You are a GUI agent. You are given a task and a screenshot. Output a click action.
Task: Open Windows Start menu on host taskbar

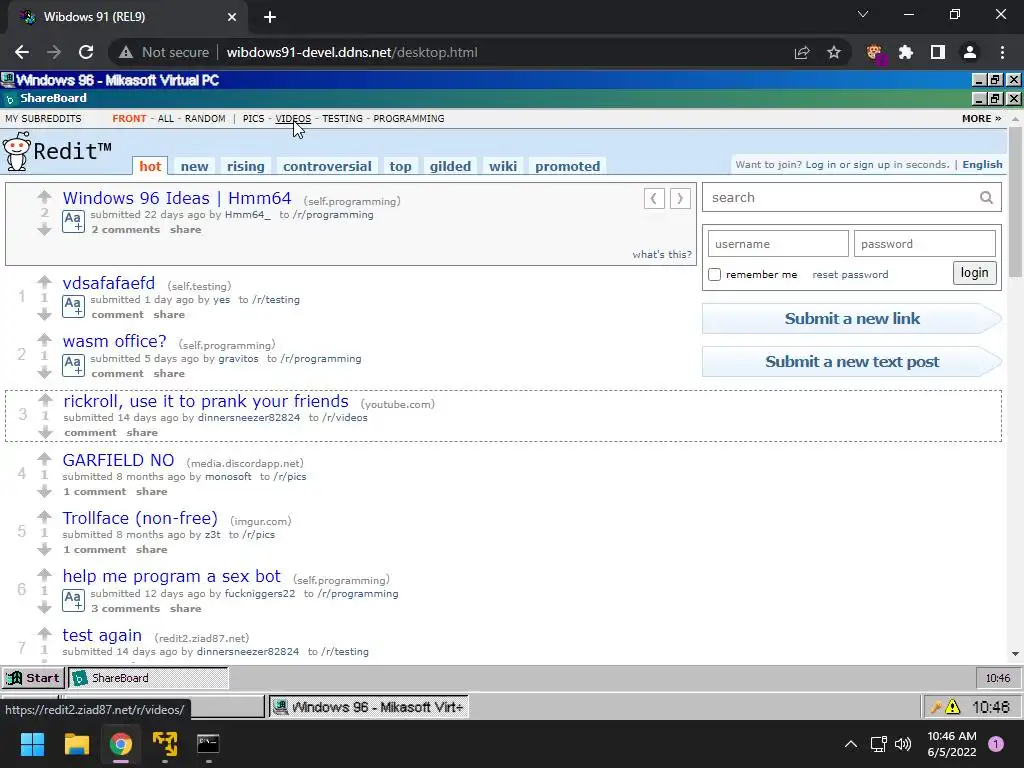pyautogui.click(x=32, y=744)
